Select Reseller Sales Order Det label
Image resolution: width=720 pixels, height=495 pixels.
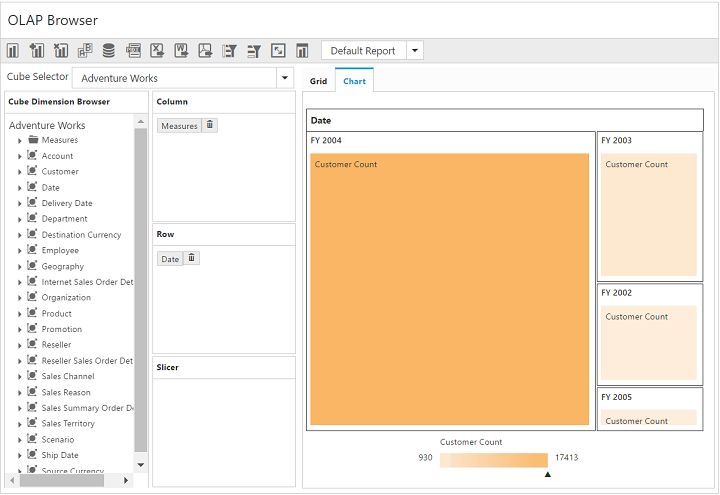pyautogui.click(x=87, y=361)
